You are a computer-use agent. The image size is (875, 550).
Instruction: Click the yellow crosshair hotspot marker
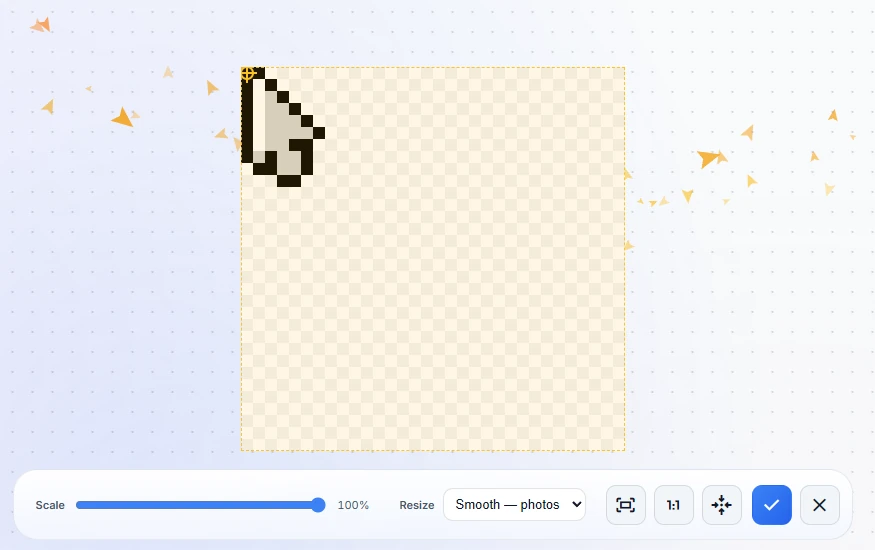pos(248,74)
